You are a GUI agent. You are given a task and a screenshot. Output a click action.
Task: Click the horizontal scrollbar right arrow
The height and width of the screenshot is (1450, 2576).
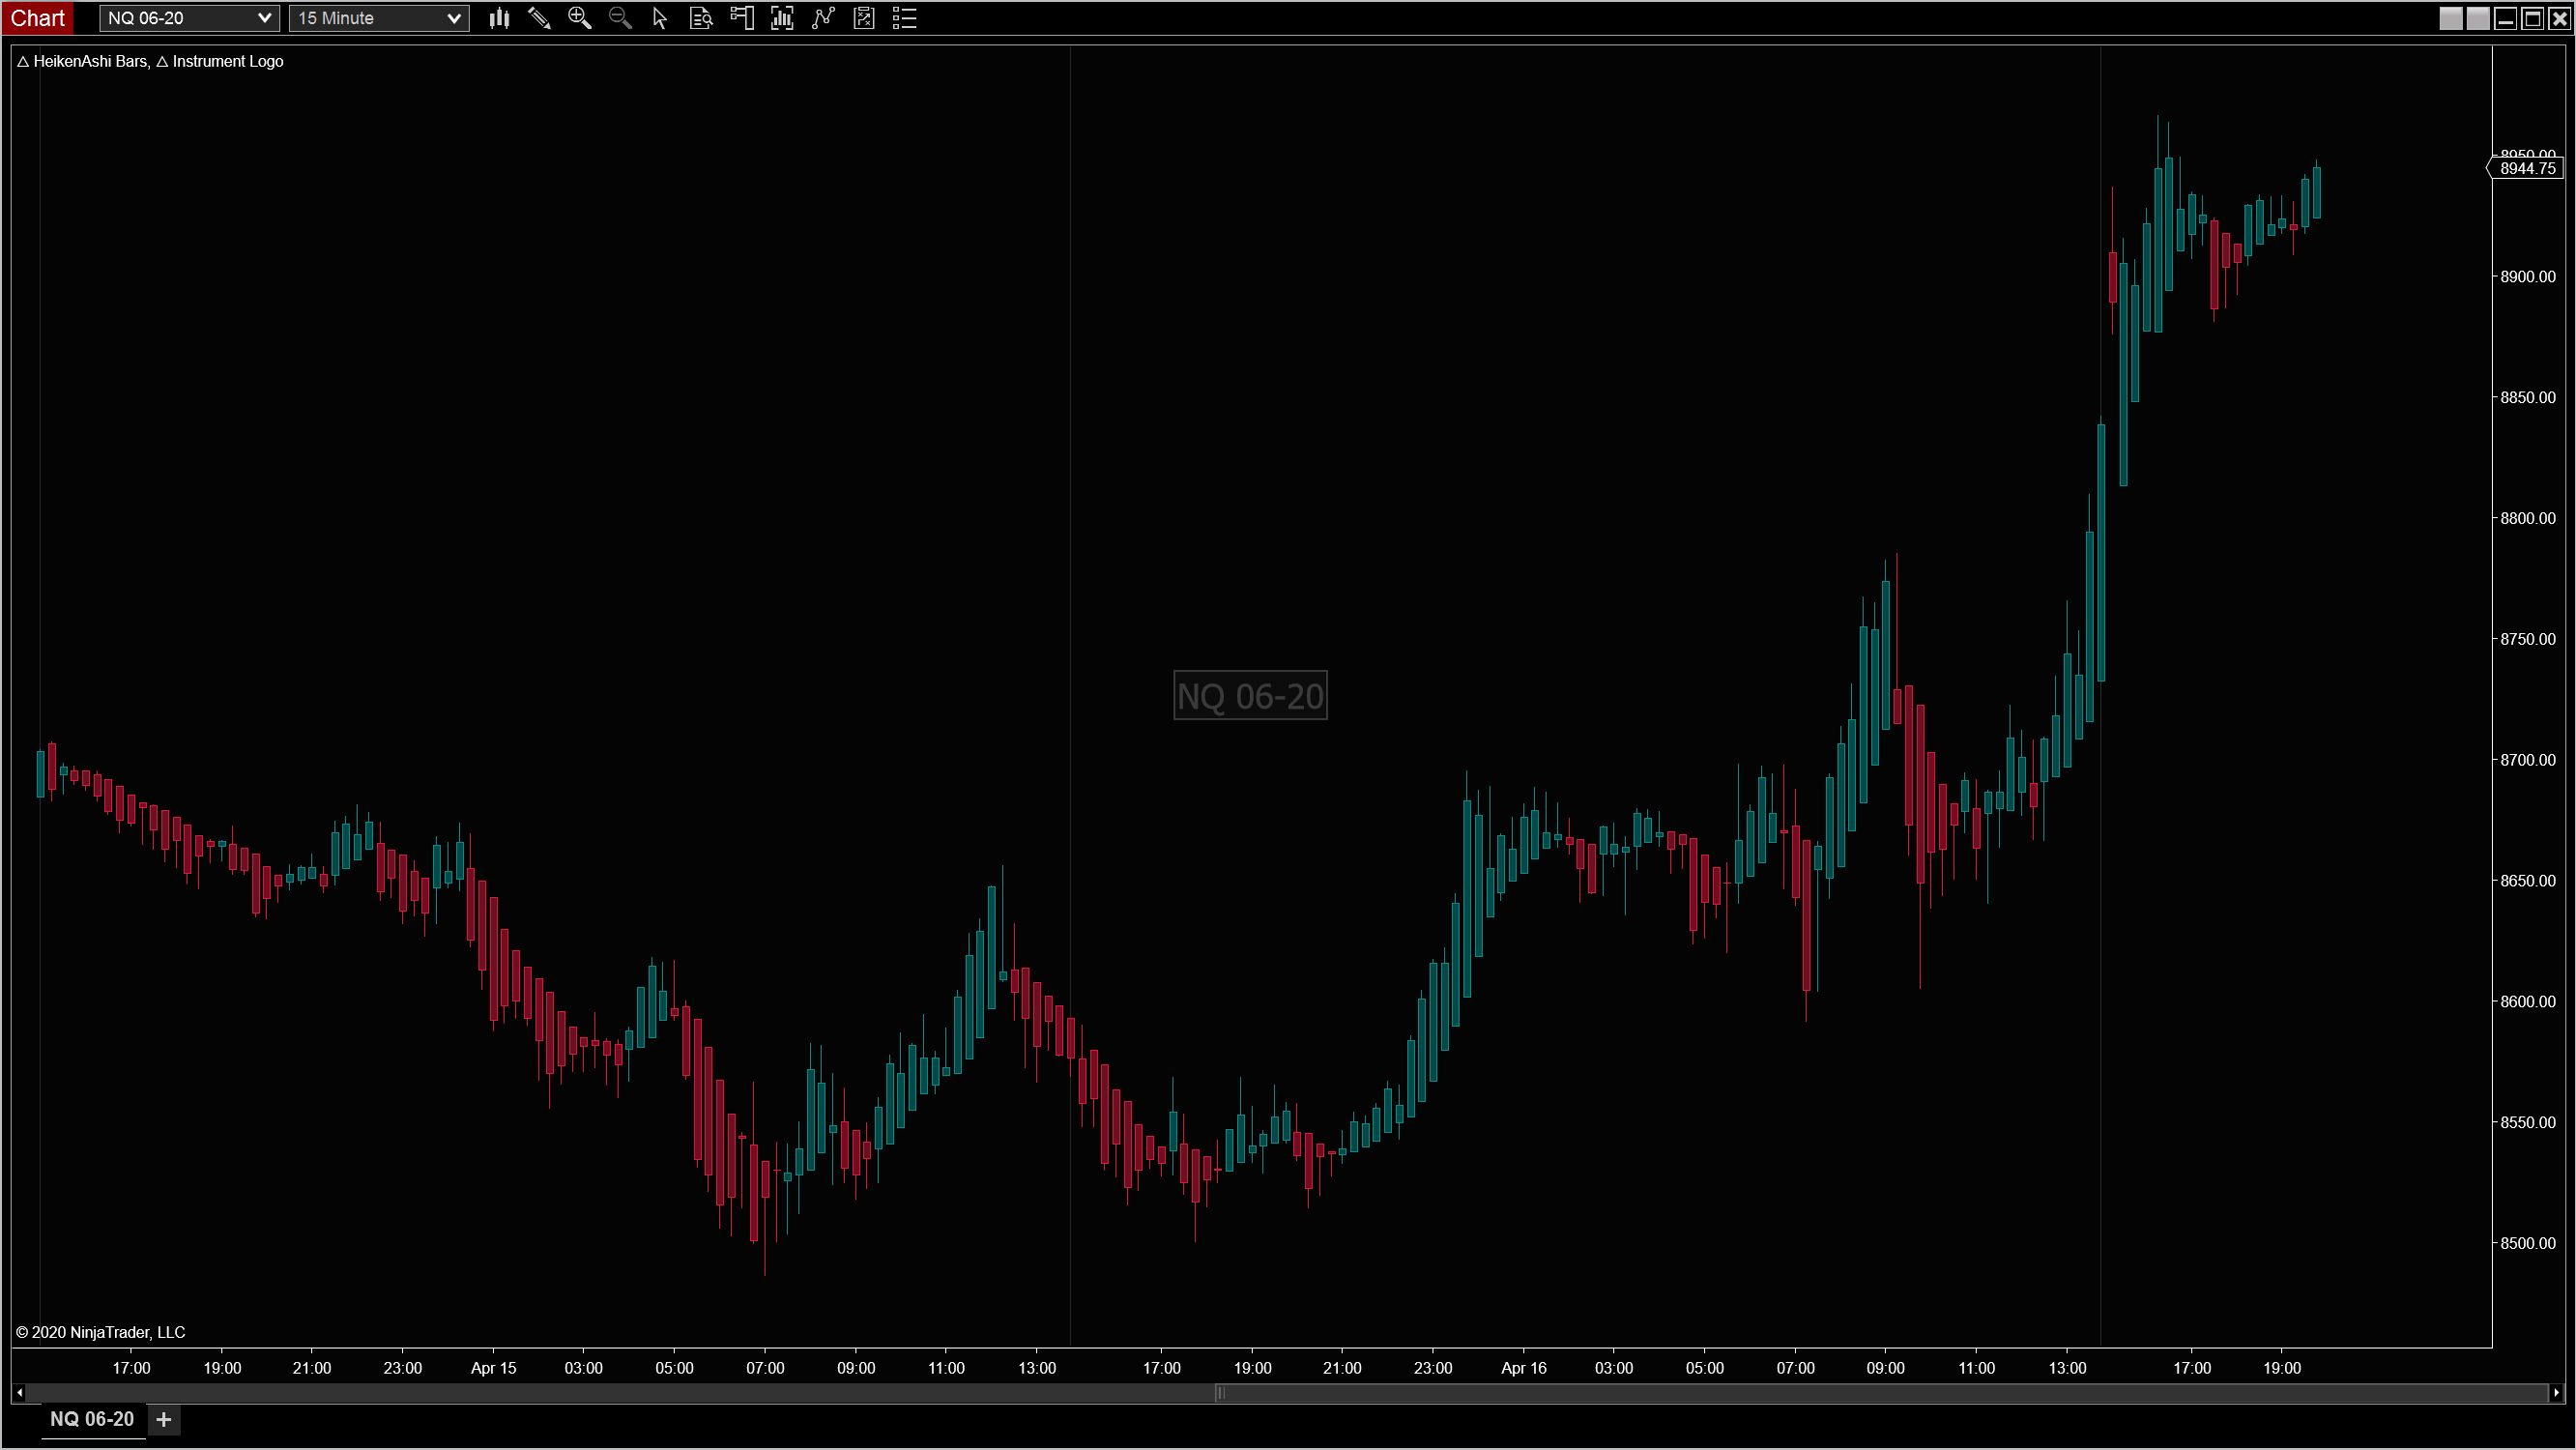pos(2556,1393)
